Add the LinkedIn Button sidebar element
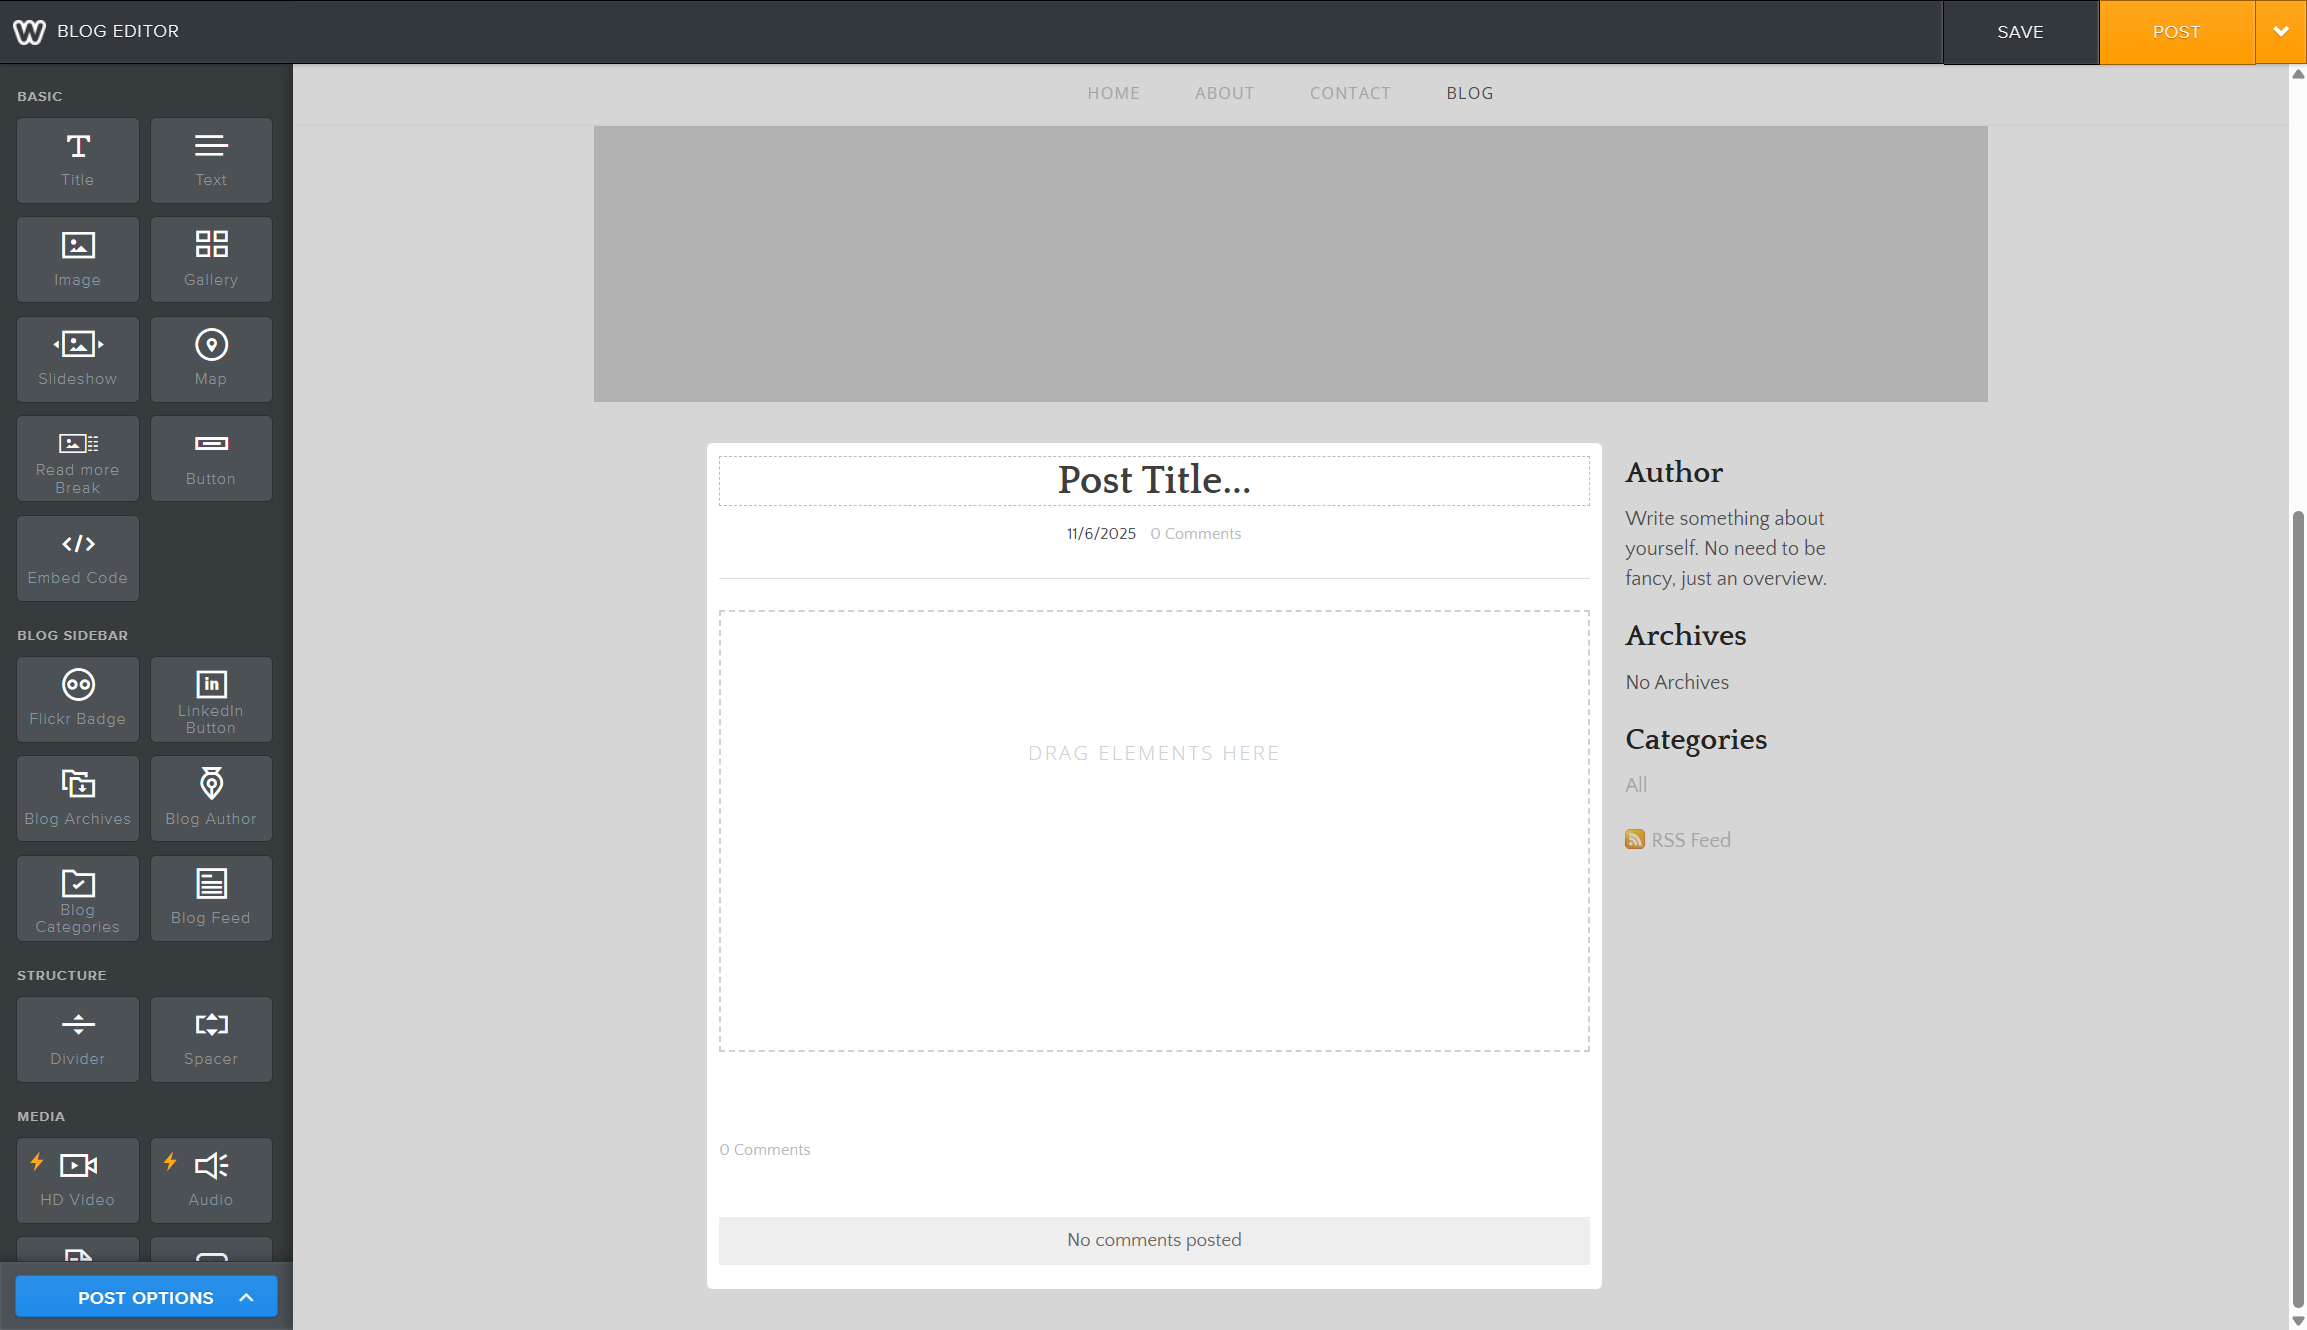 211,699
